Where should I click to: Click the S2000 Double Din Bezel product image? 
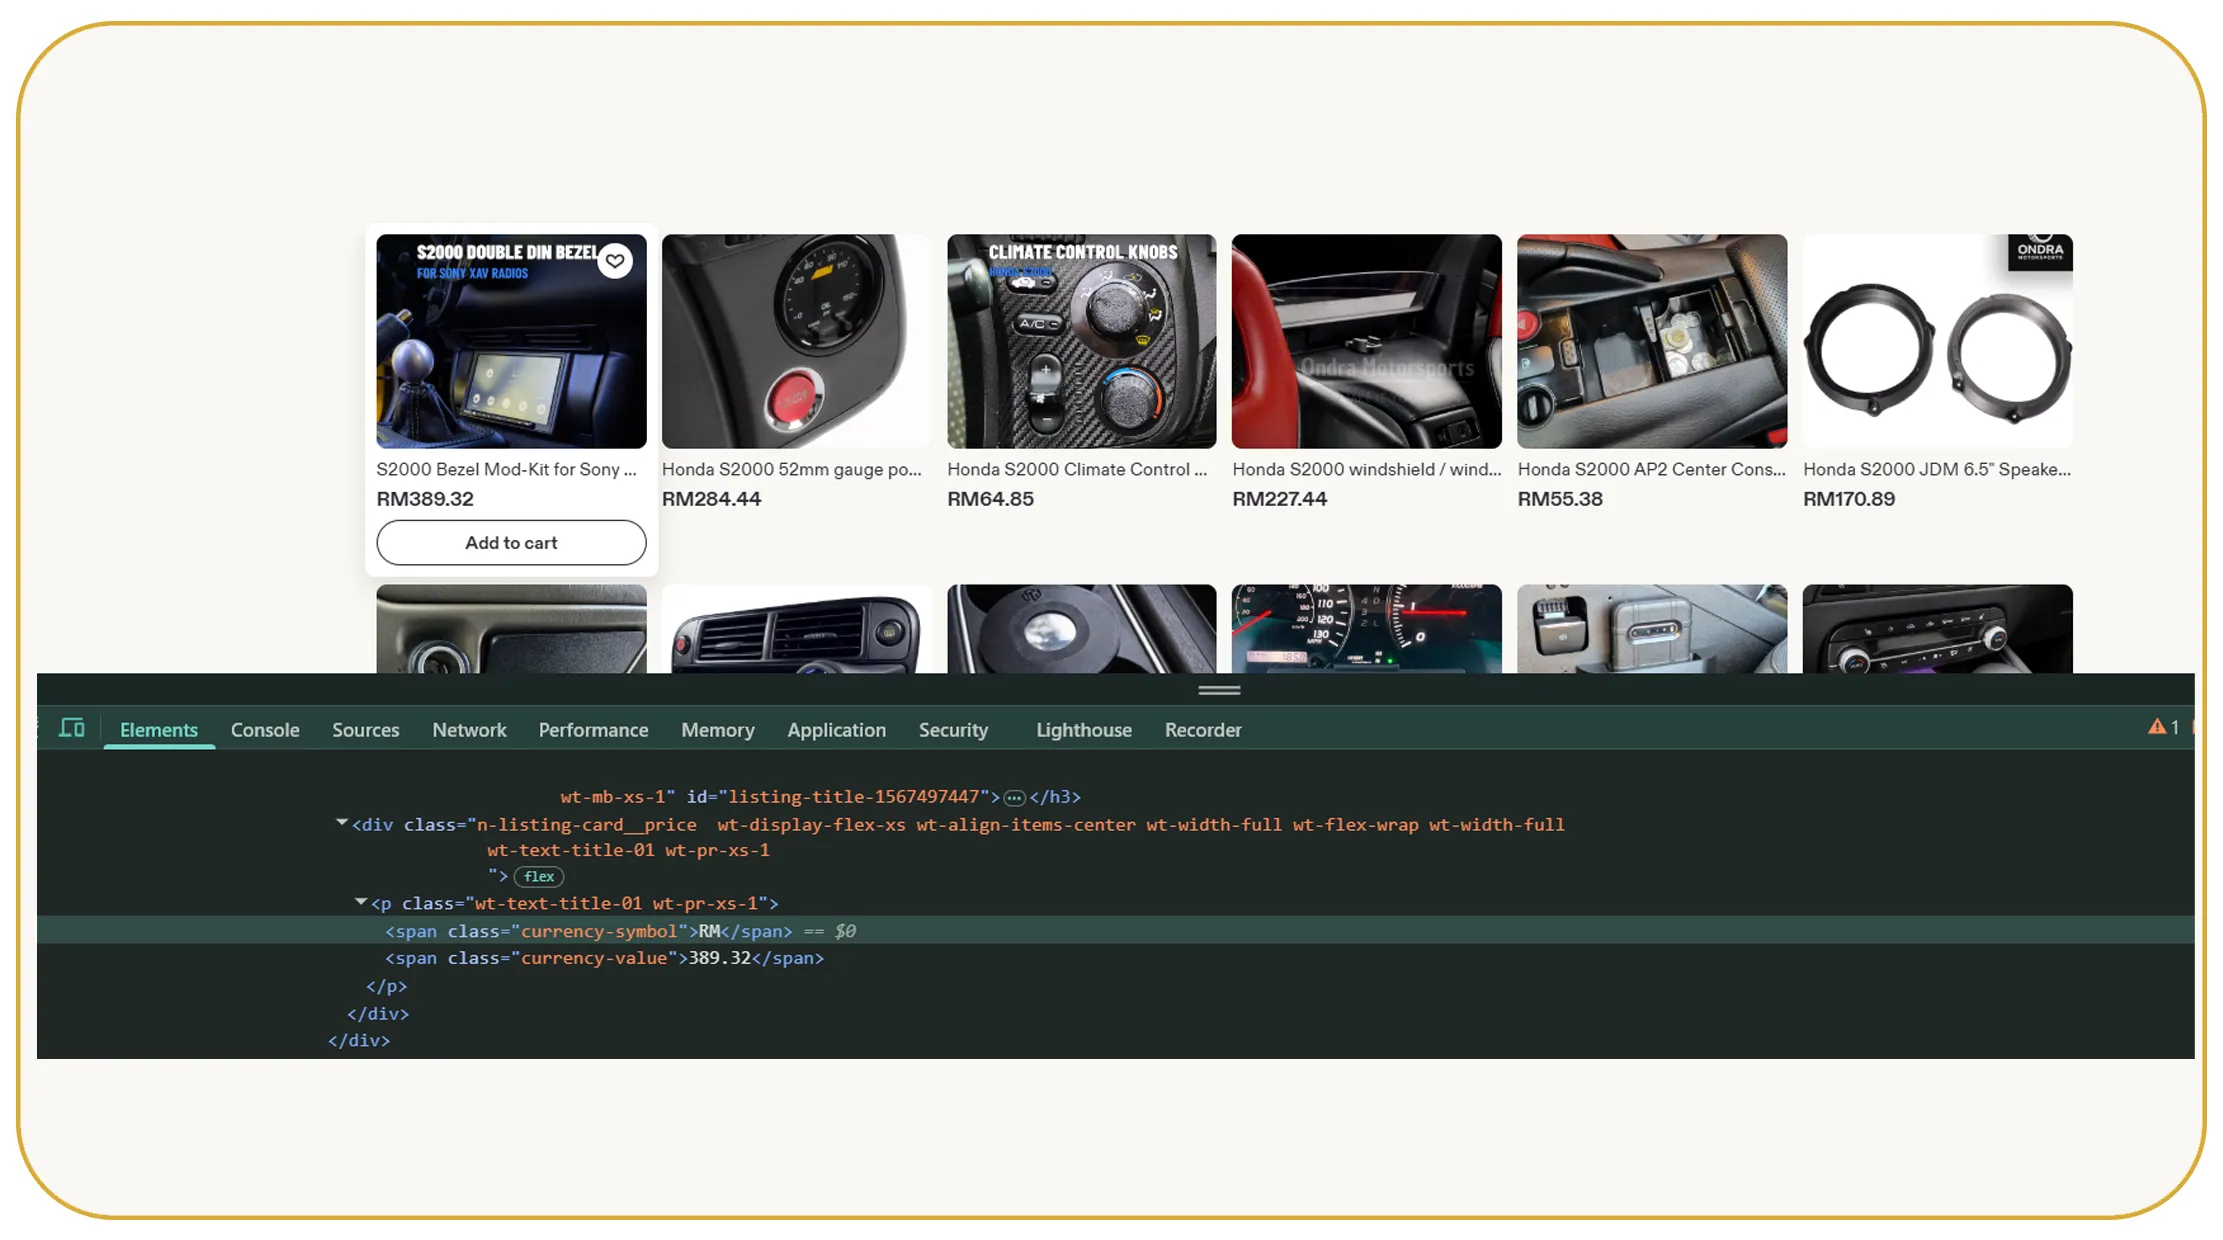(511, 341)
